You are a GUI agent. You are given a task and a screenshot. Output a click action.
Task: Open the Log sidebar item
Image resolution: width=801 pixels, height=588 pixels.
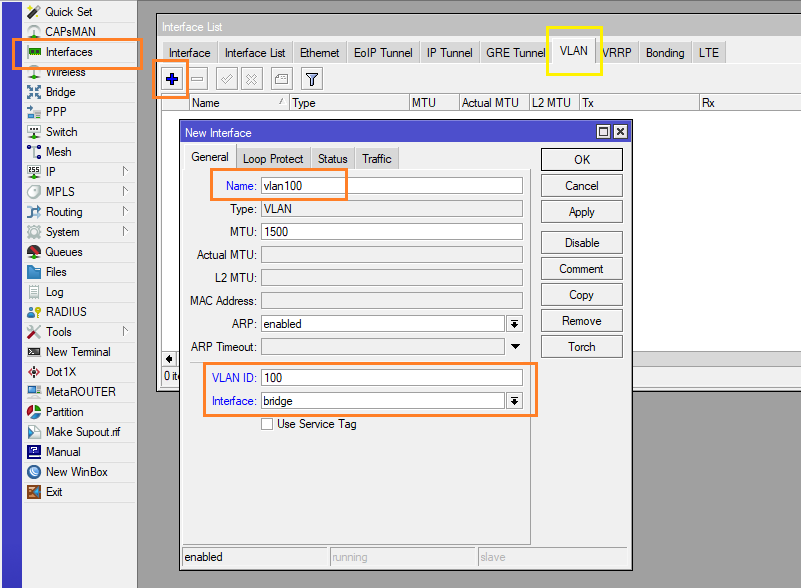coord(54,292)
